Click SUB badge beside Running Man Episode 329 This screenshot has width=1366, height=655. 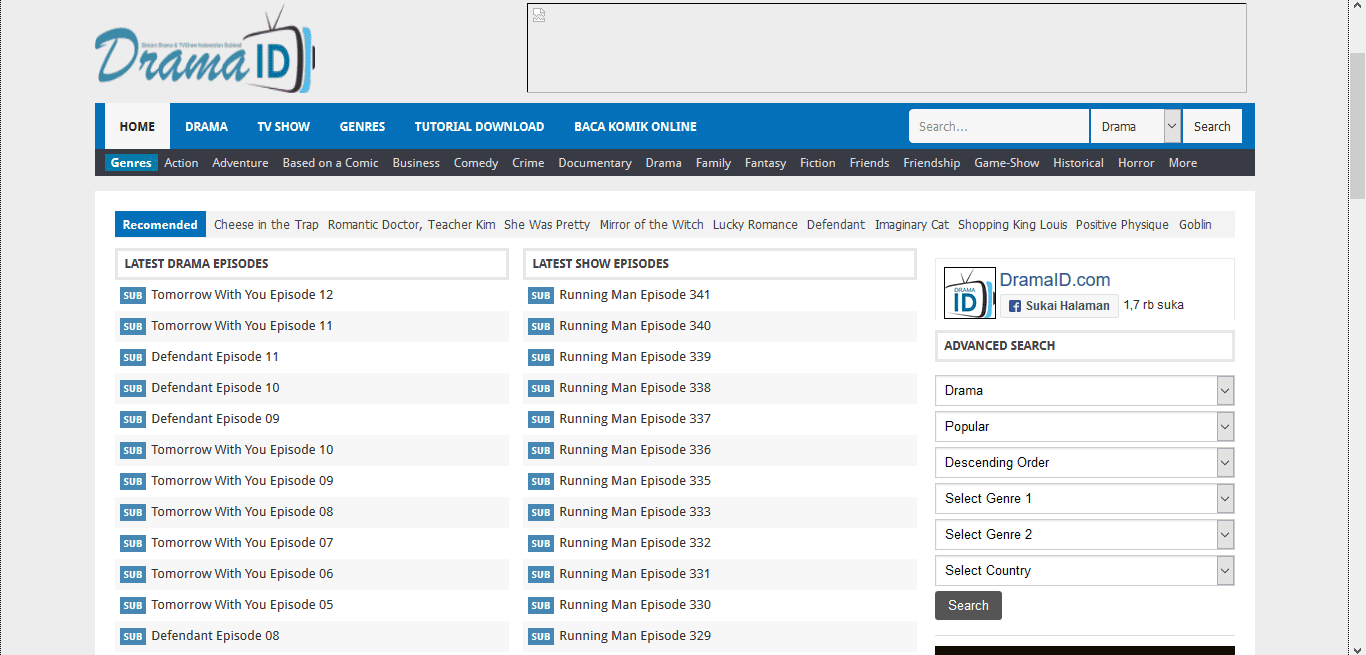[541, 636]
